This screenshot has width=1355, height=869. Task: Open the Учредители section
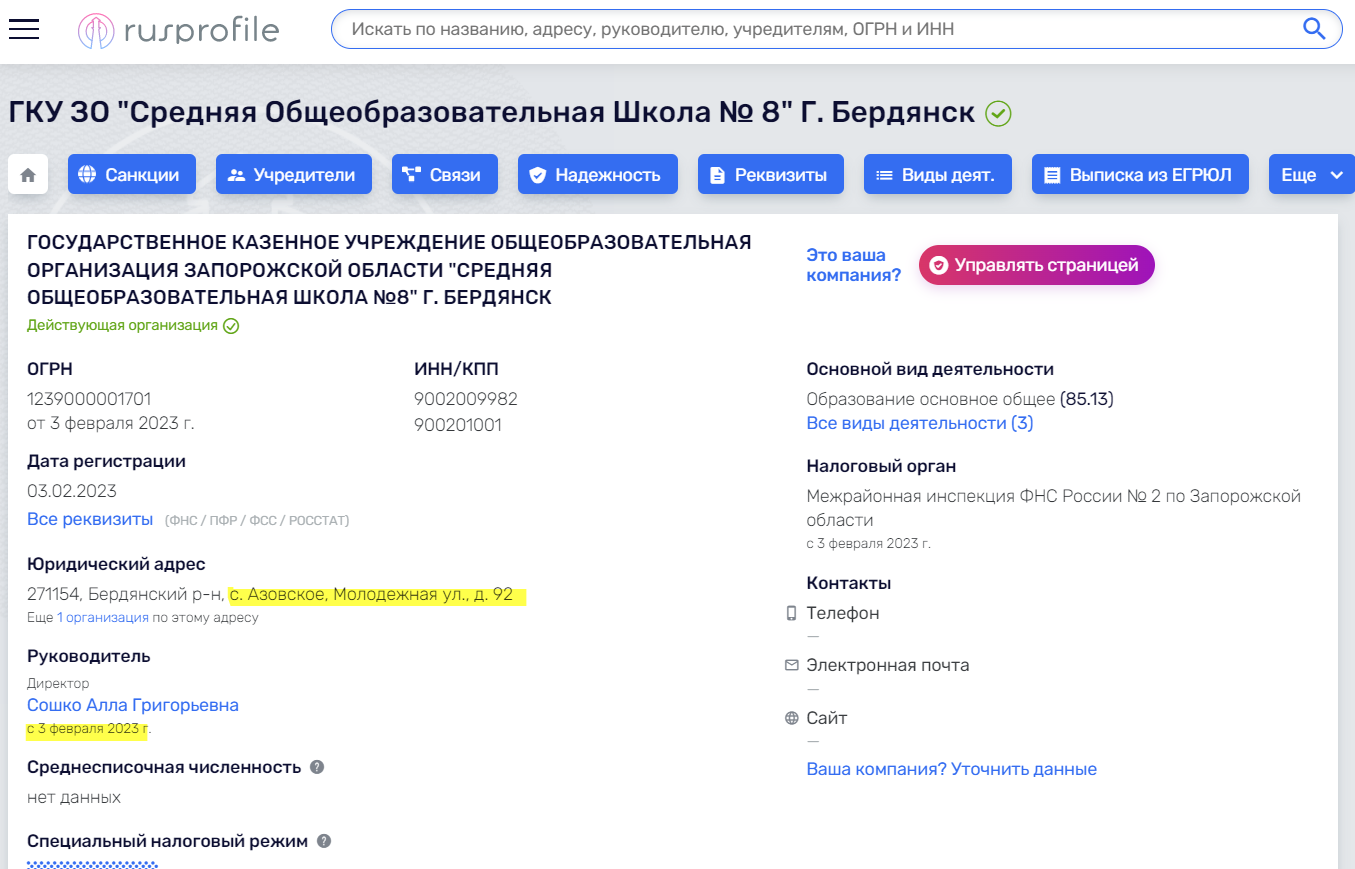pos(293,173)
